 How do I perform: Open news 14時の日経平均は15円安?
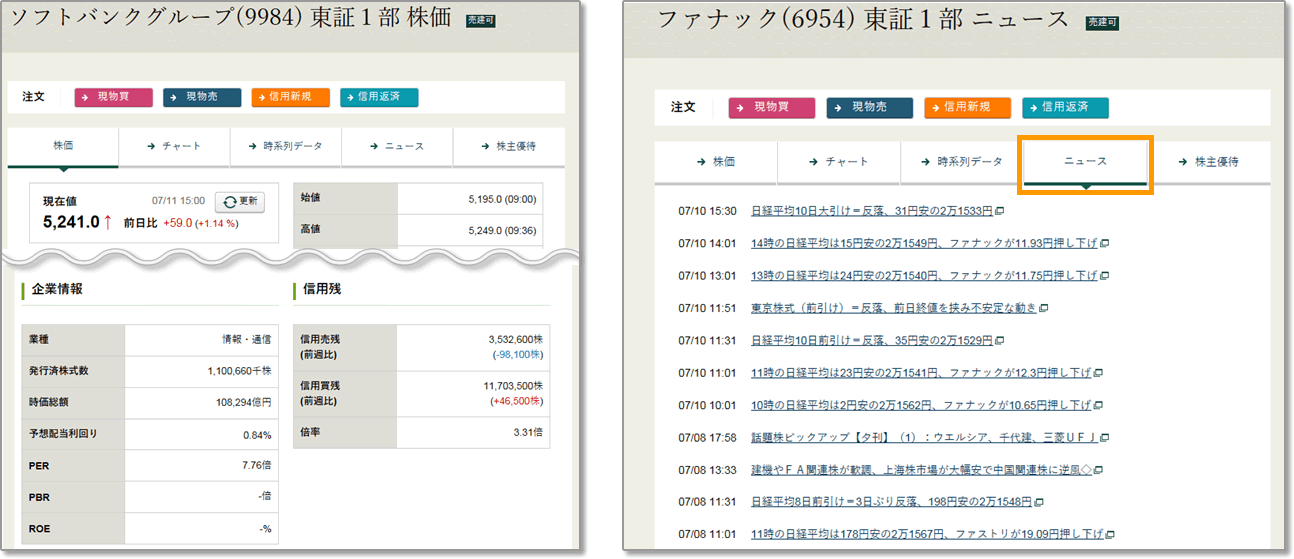(x=923, y=243)
